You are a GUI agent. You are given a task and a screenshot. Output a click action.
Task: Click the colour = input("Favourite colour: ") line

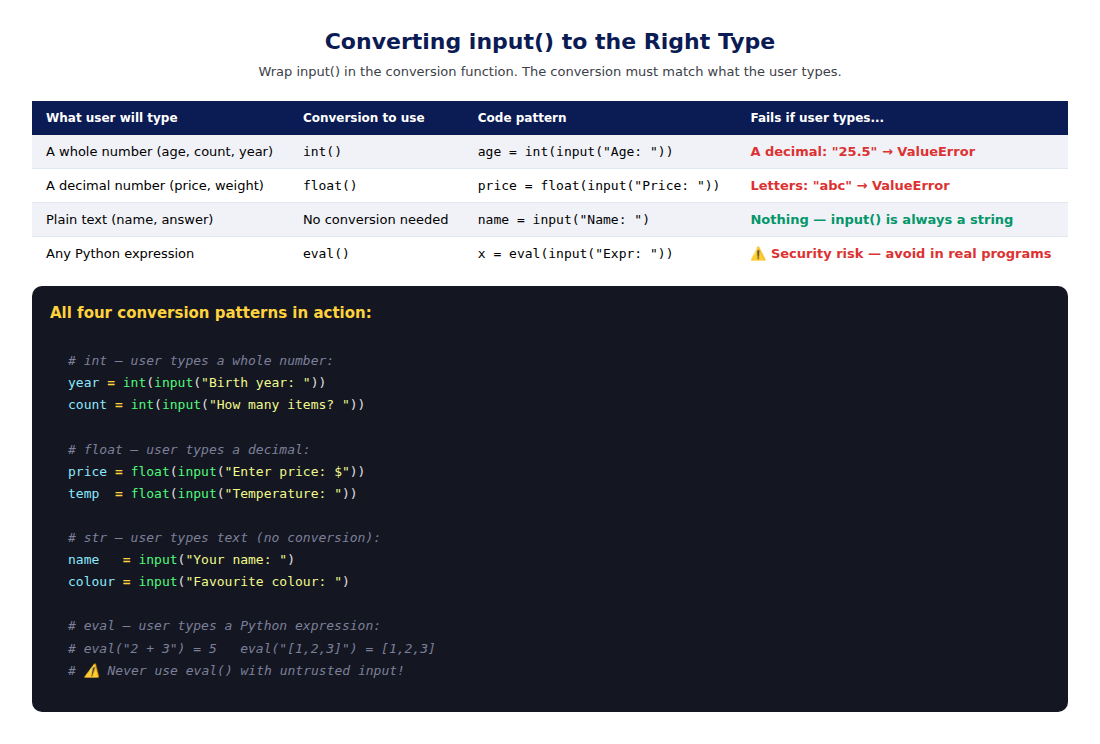[x=208, y=582]
